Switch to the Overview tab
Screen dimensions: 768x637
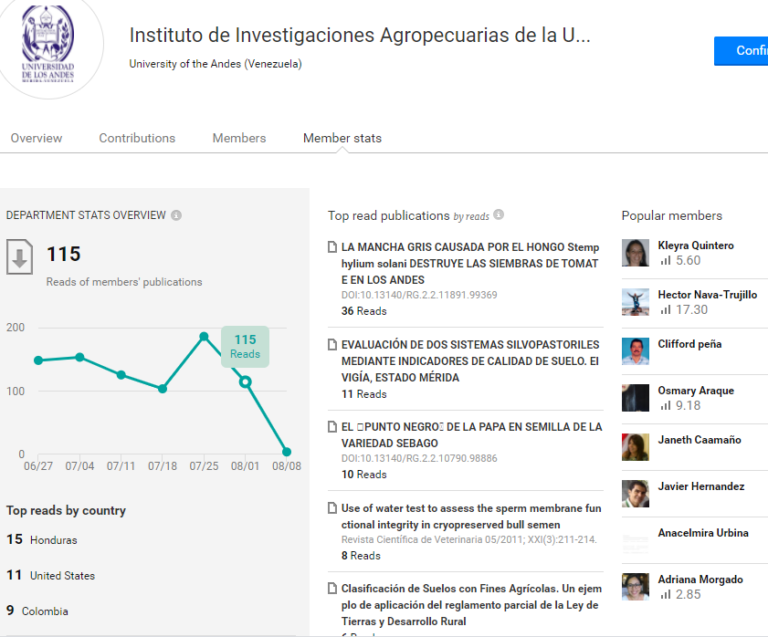[x=36, y=138]
